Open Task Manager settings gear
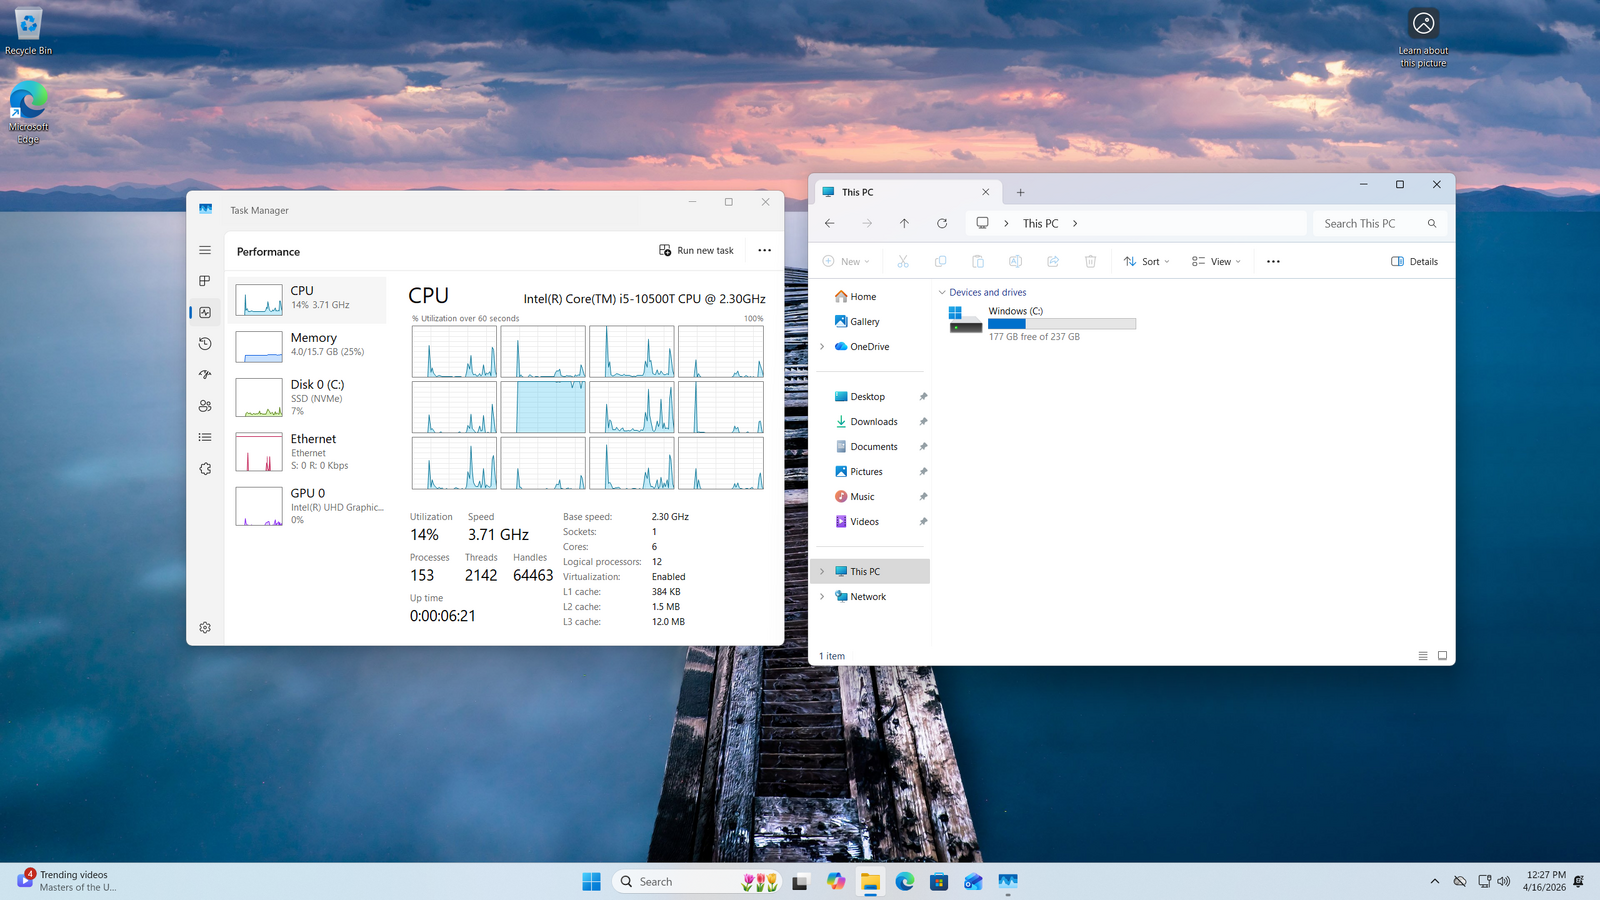The height and width of the screenshot is (900, 1600). (x=205, y=628)
